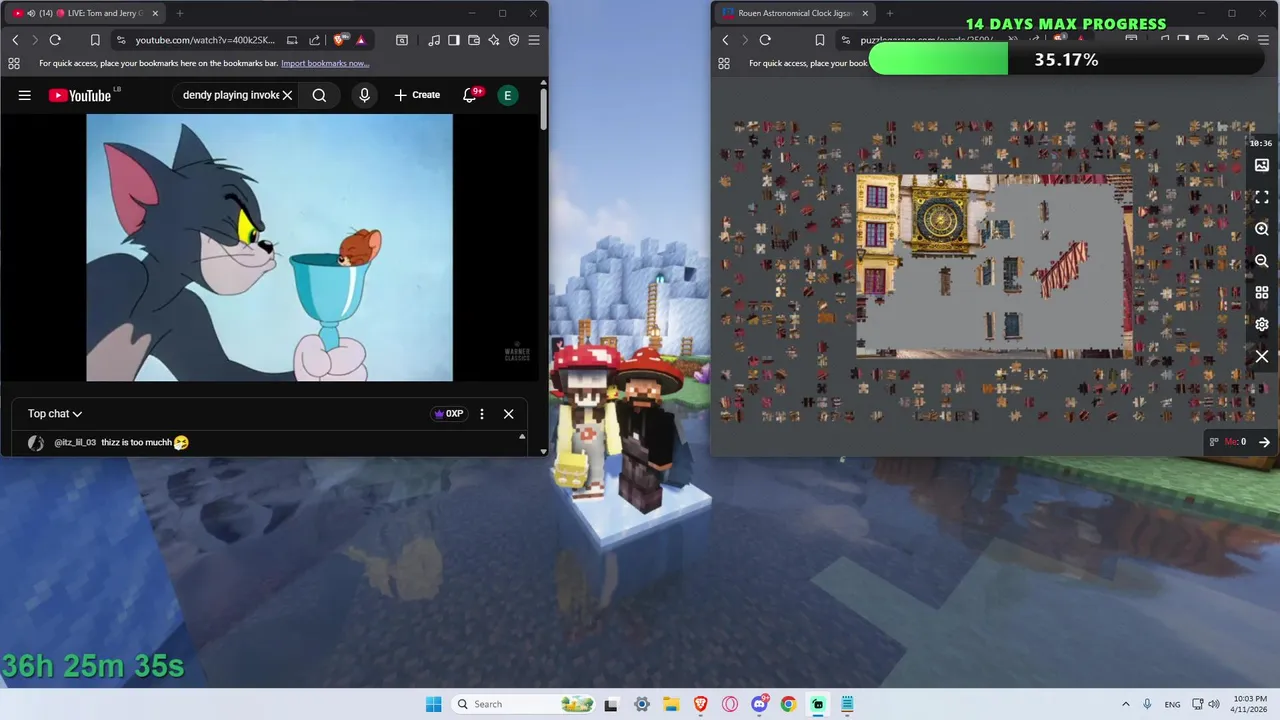This screenshot has height=720, width=1280.
Task: Open Google Chrome taskbar icon
Action: tap(788, 704)
